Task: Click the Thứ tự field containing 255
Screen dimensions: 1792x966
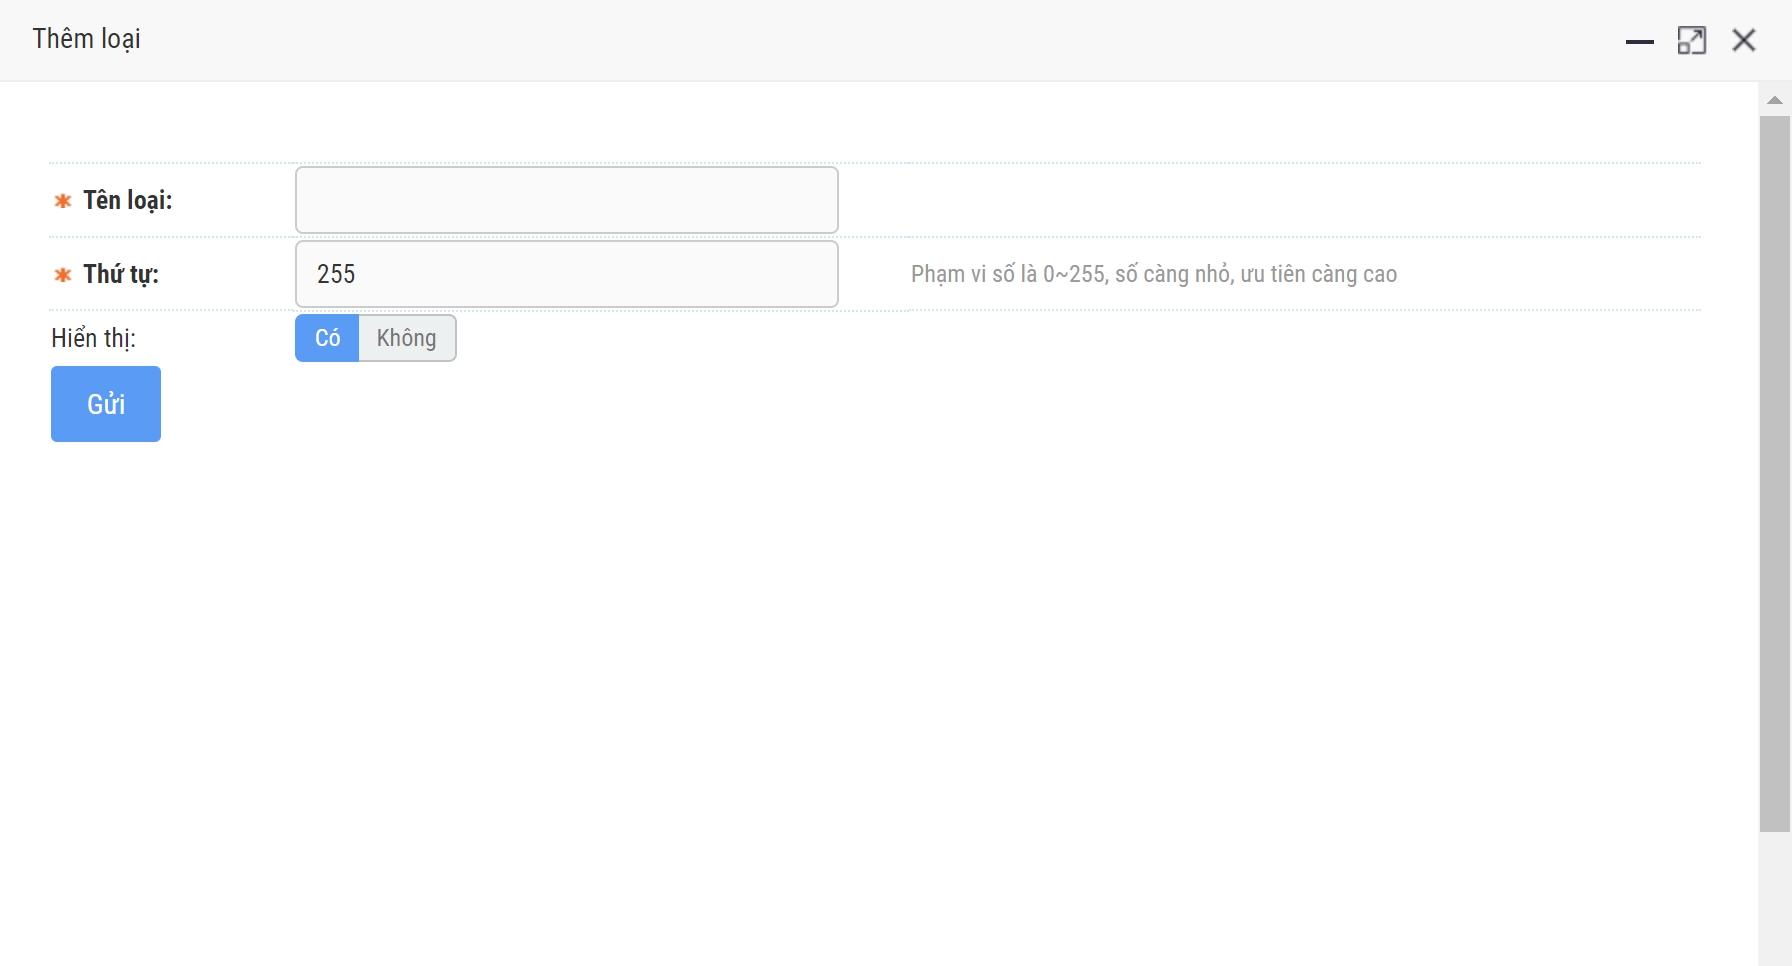Action: click(x=566, y=274)
